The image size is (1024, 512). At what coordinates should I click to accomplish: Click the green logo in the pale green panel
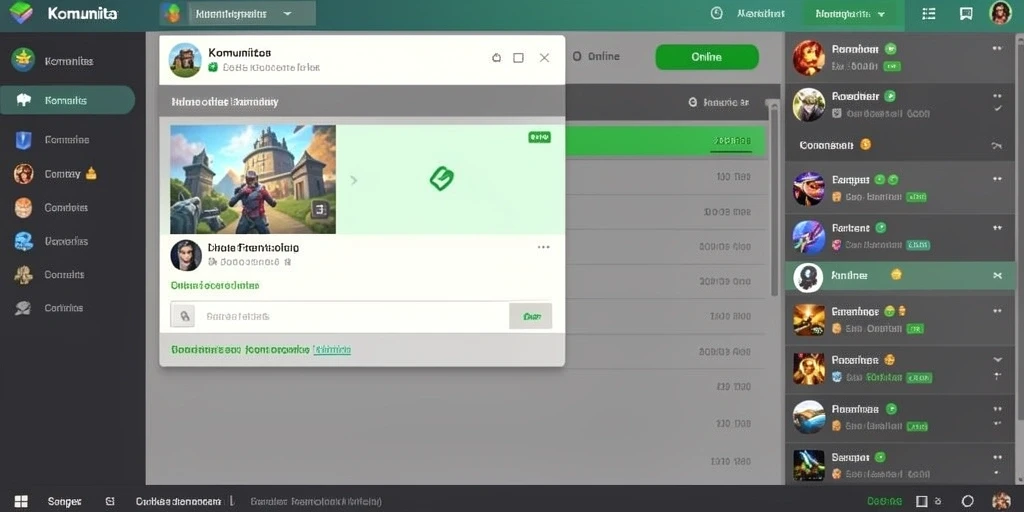click(x=441, y=178)
